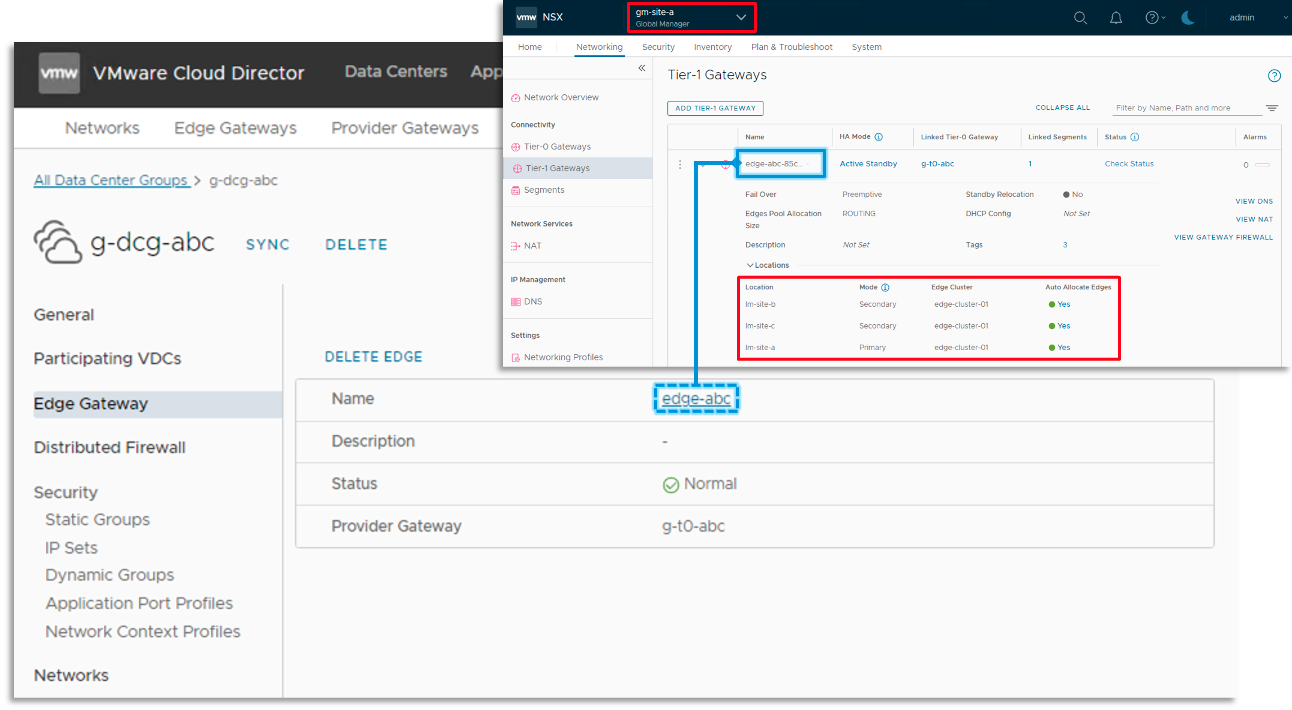Click the DELETE EDGE button

click(x=373, y=356)
